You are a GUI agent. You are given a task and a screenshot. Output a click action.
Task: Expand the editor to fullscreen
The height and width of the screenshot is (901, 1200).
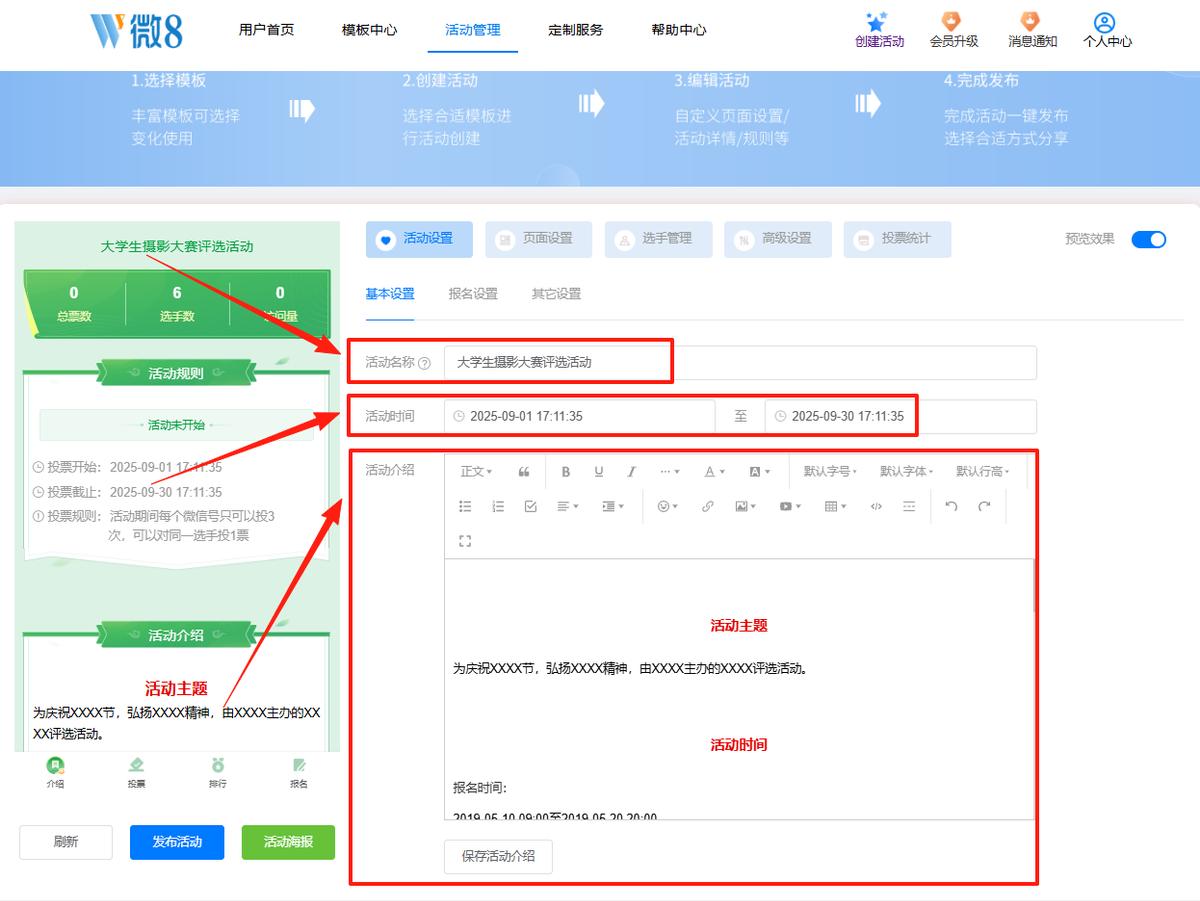click(x=465, y=541)
